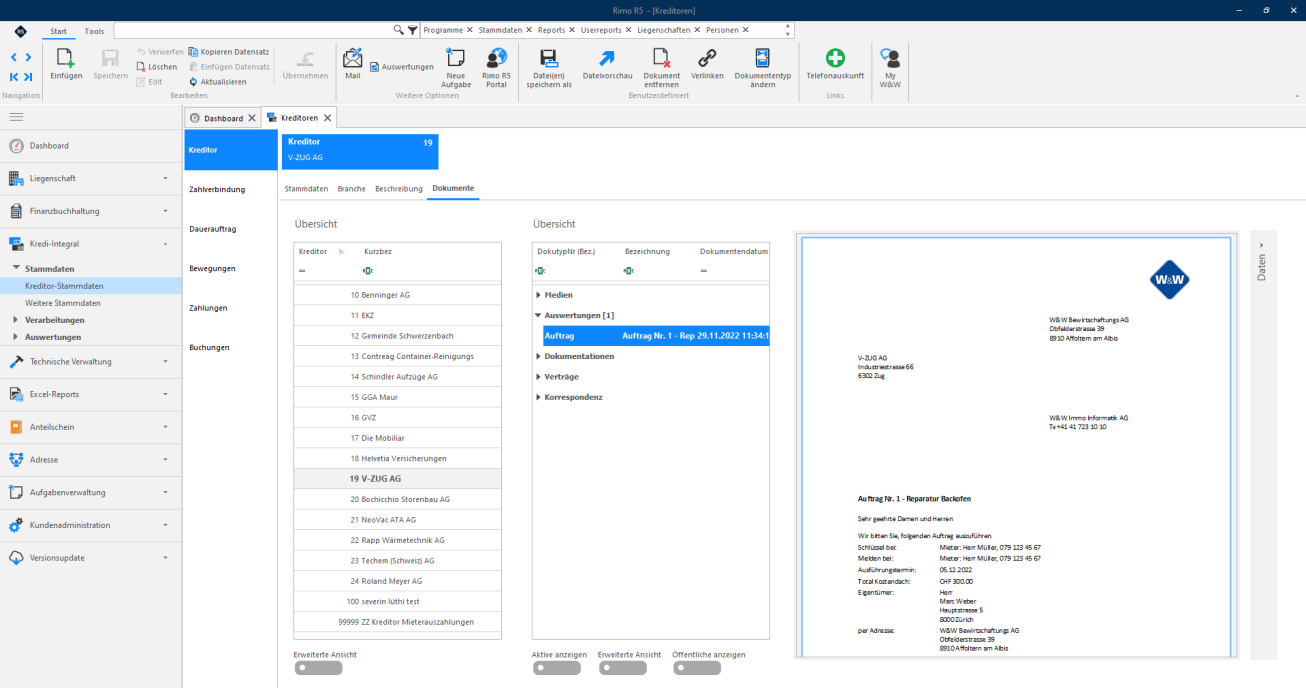The height and width of the screenshot is (688, 1306).
Task: Expand the Medien document group
Action: pyautogui.click(x=538, y=295)
